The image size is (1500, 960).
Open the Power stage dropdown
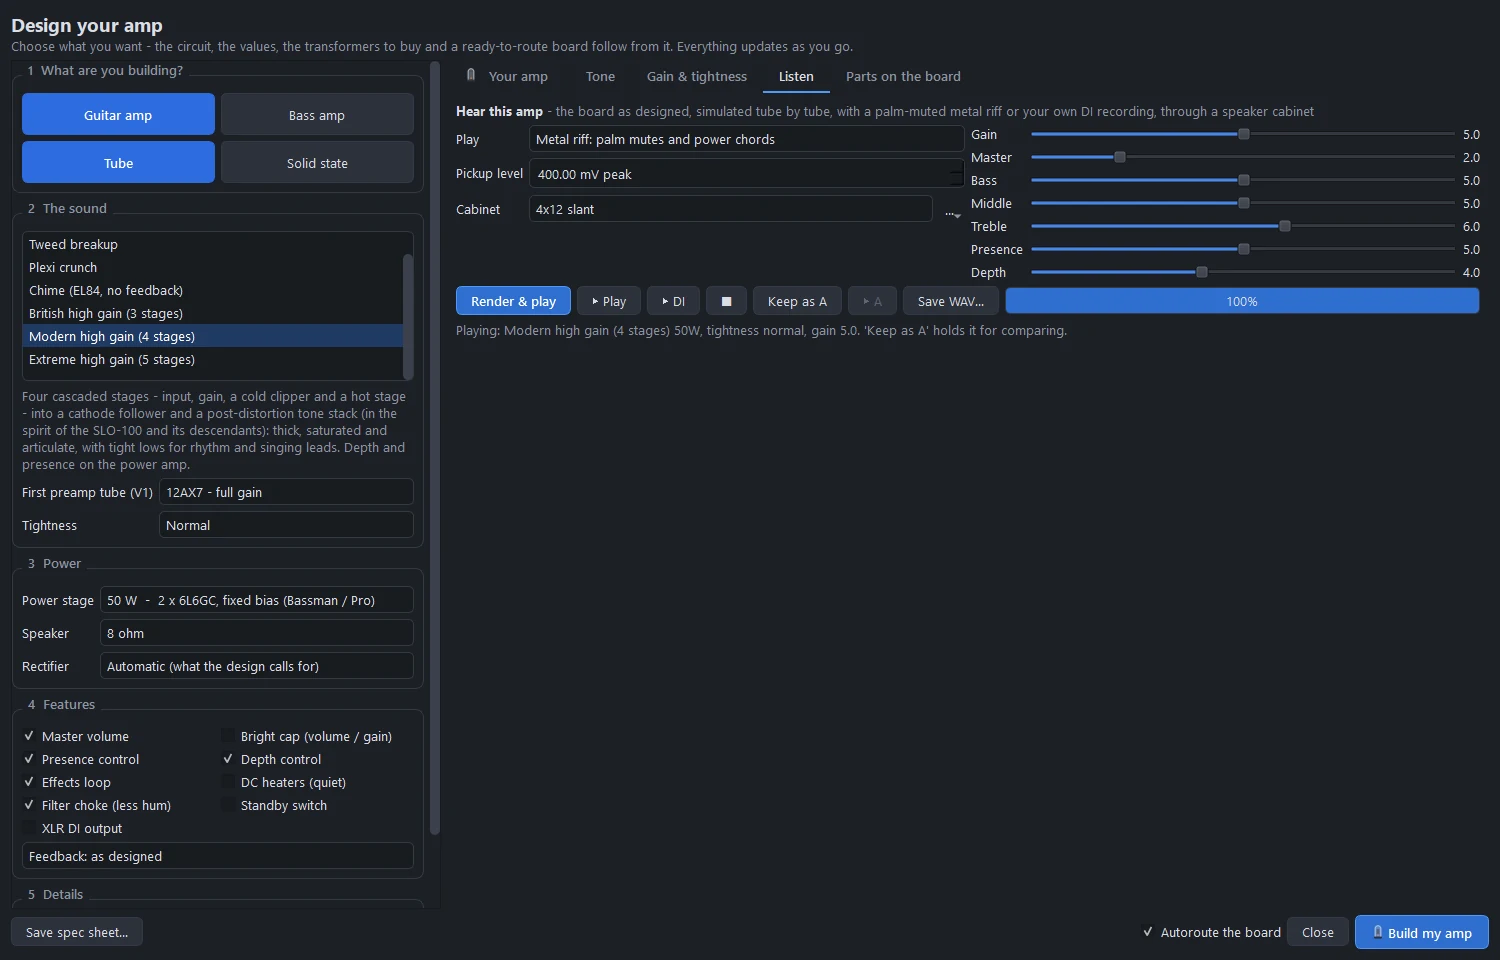pos(257,600)
